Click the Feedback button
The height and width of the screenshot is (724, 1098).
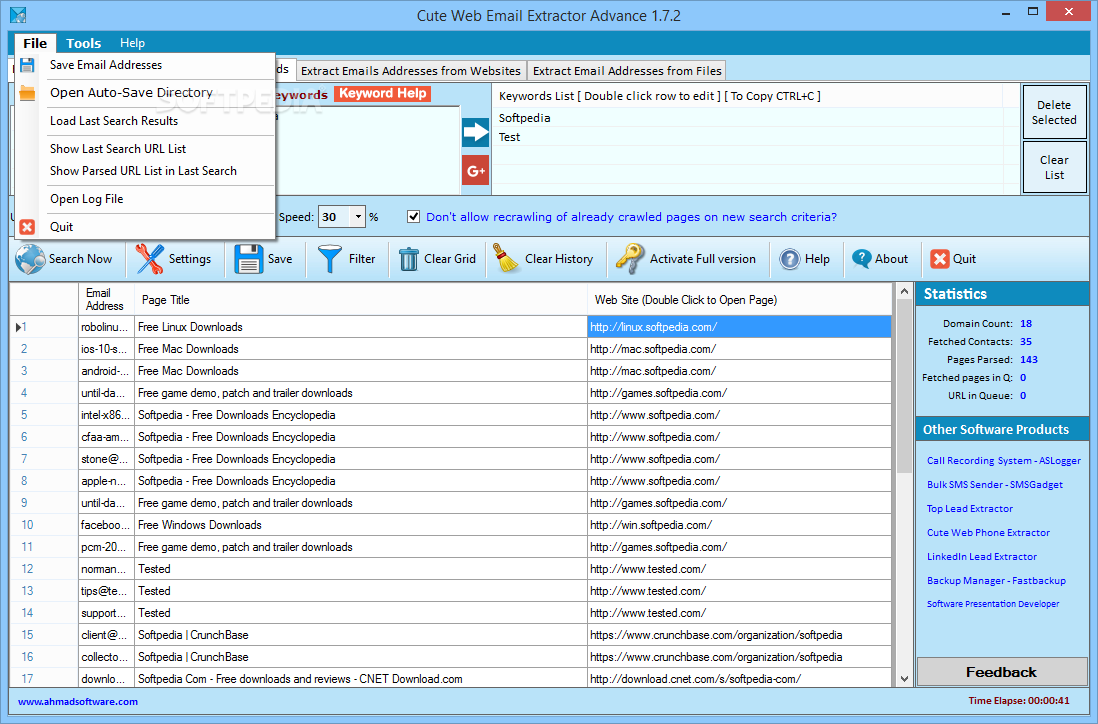coord(1001,672)
